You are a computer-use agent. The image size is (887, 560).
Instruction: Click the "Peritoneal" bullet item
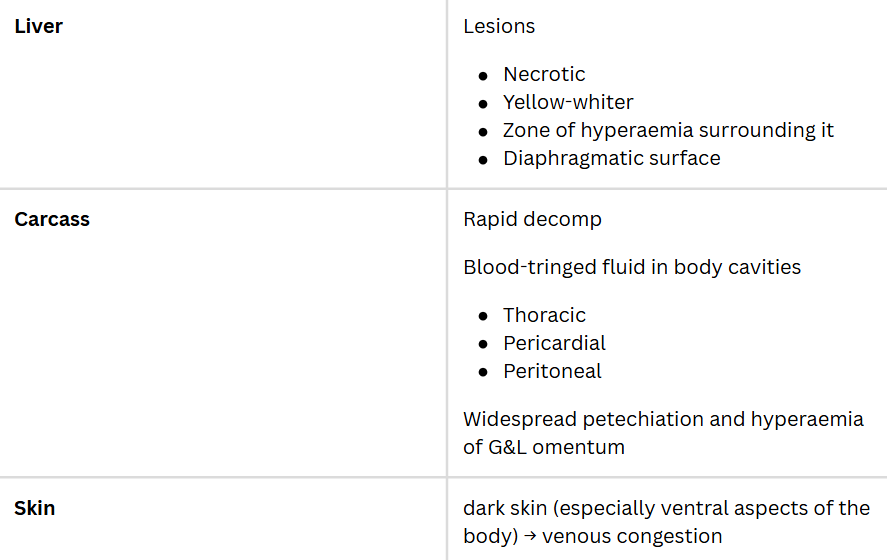point(552,371)
